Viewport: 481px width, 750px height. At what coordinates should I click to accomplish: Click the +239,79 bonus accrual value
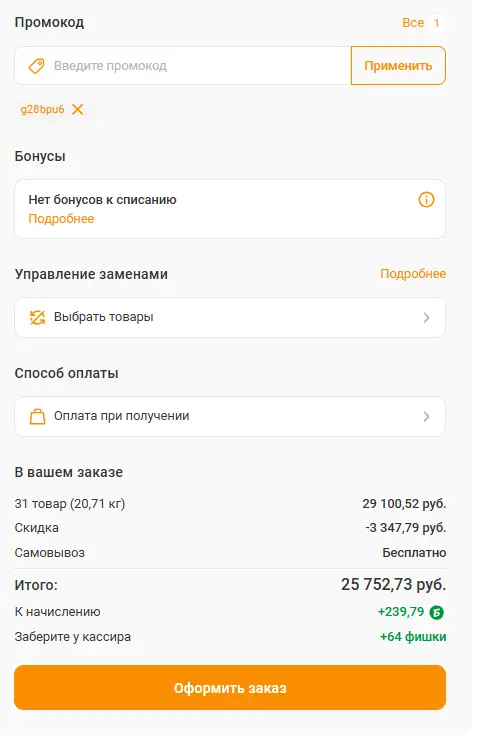pos(401,612)
